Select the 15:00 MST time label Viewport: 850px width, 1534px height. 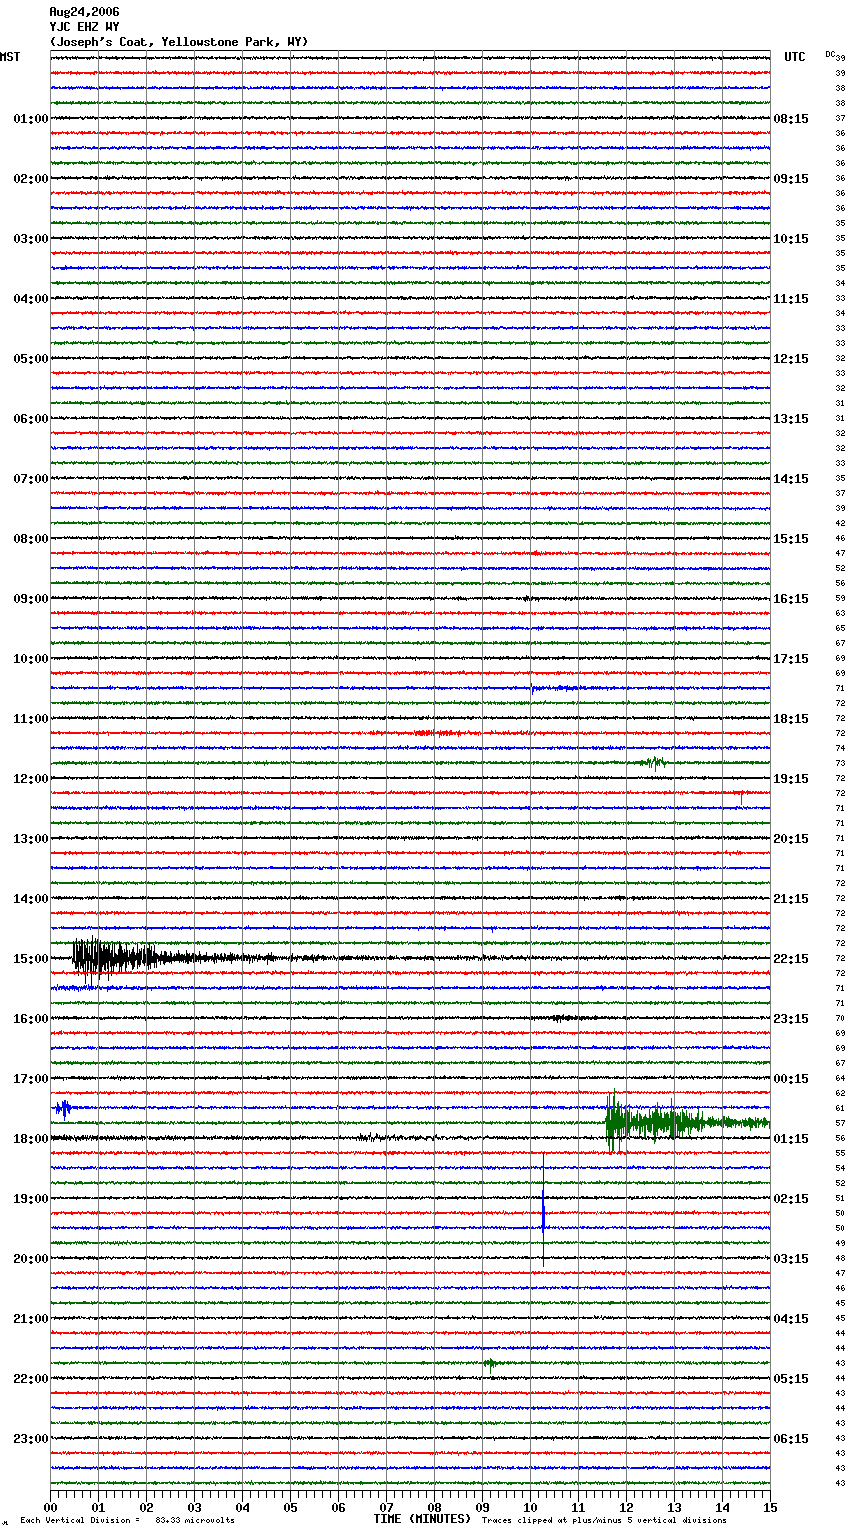point(31,959)
